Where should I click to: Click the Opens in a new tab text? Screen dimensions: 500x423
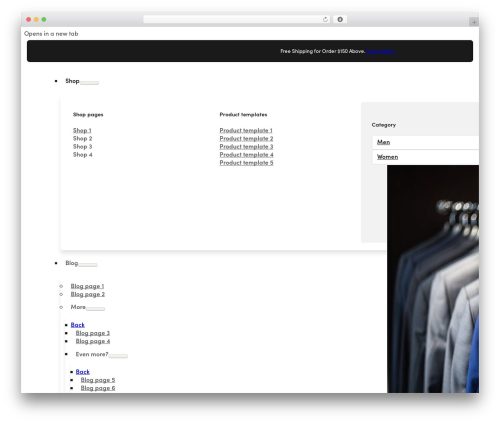[51, 34]
